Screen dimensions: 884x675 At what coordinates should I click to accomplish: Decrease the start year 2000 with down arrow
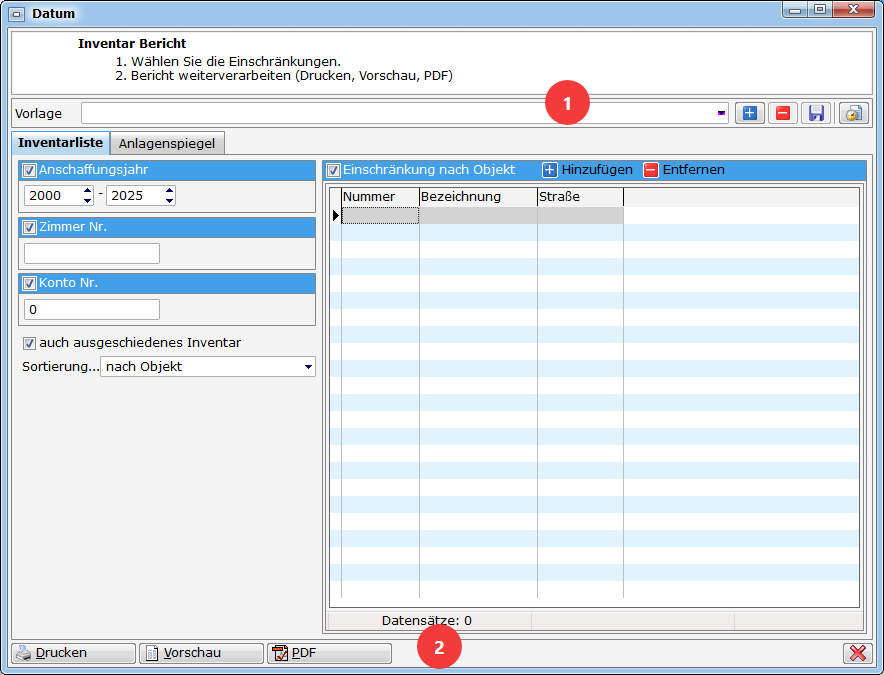point(87,200)
